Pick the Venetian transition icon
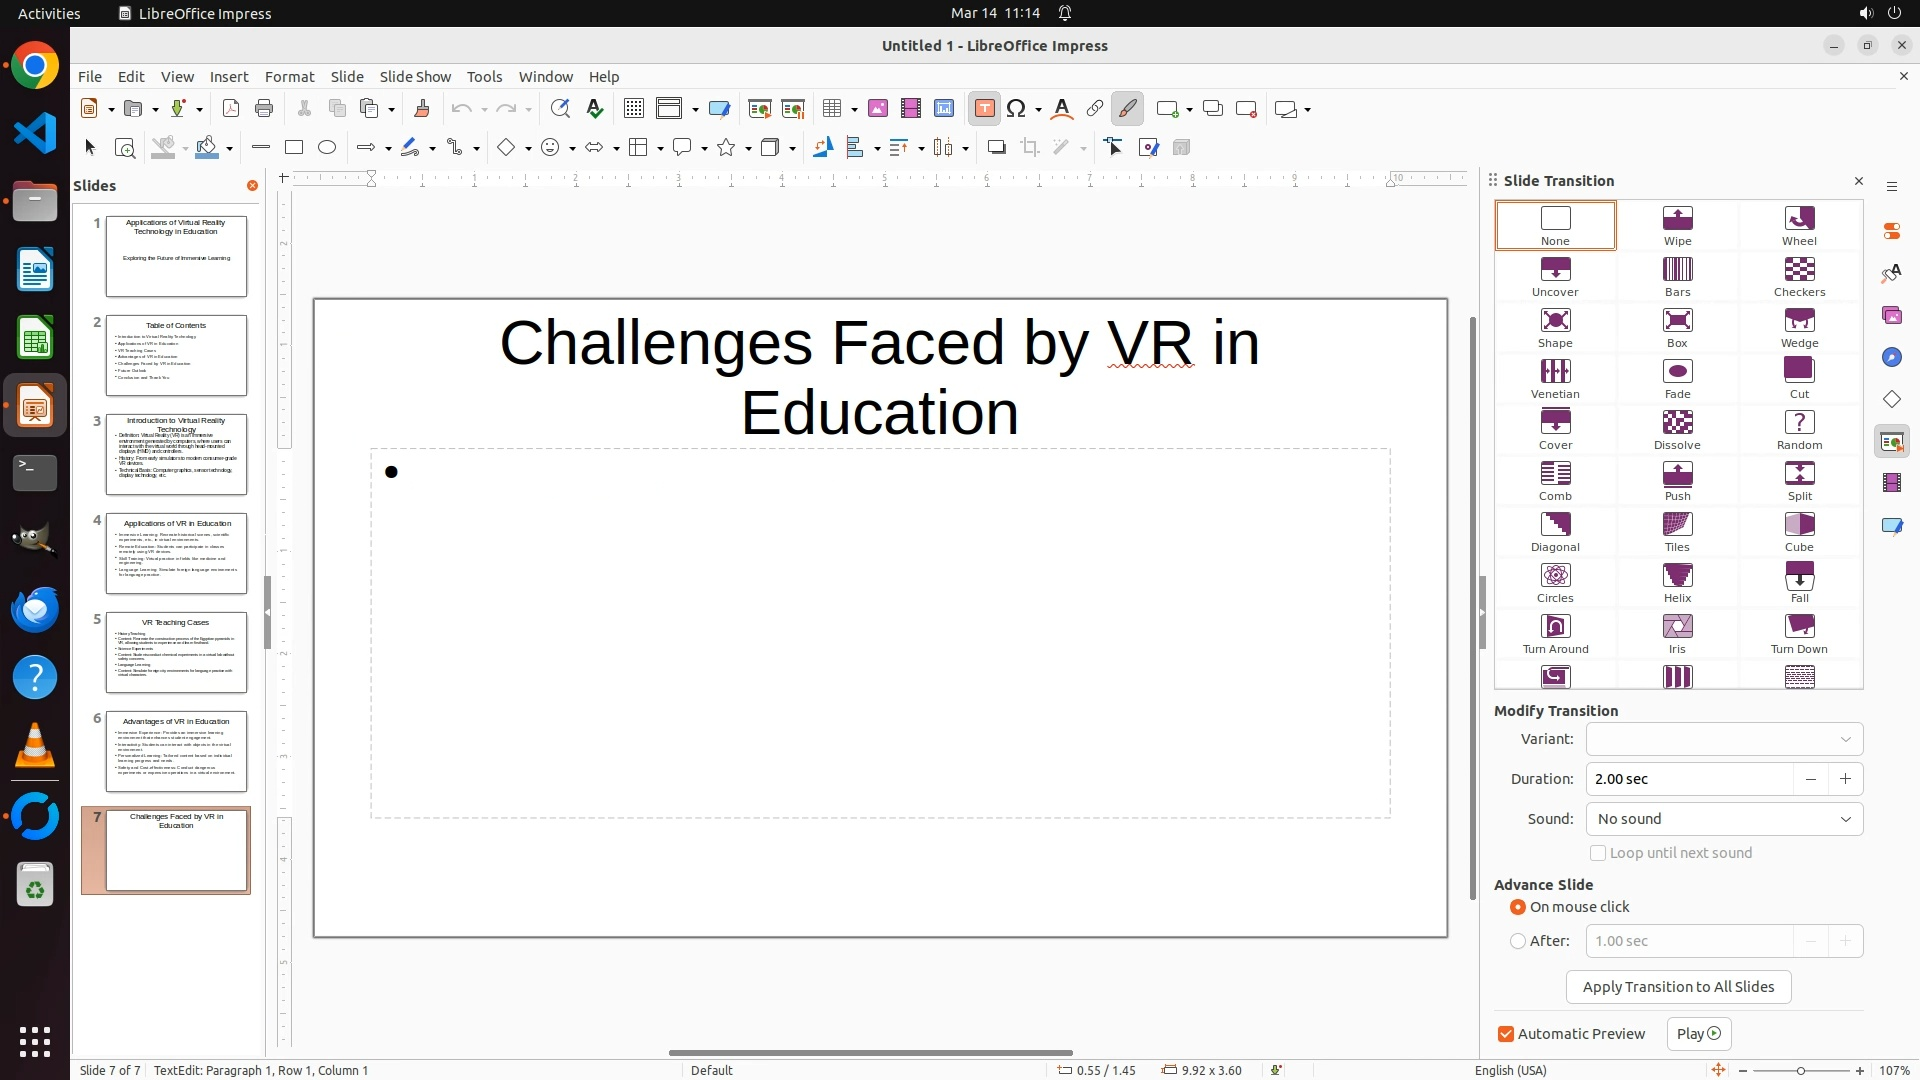Screen dimensions: 1920x1080 pyautogui.click(x=1555, y=378)
